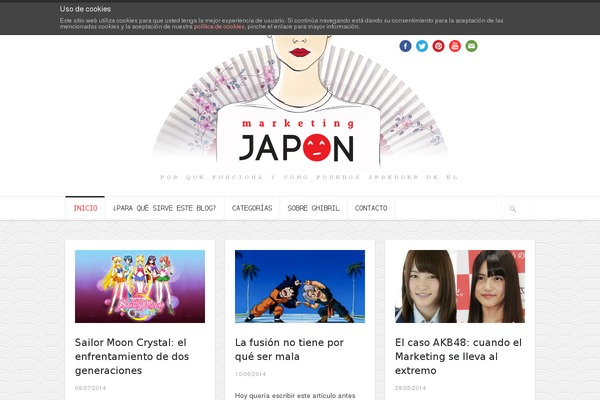Click the Uso de cookies heading
Screen dimensions: 600x400
tap(85, 9)
